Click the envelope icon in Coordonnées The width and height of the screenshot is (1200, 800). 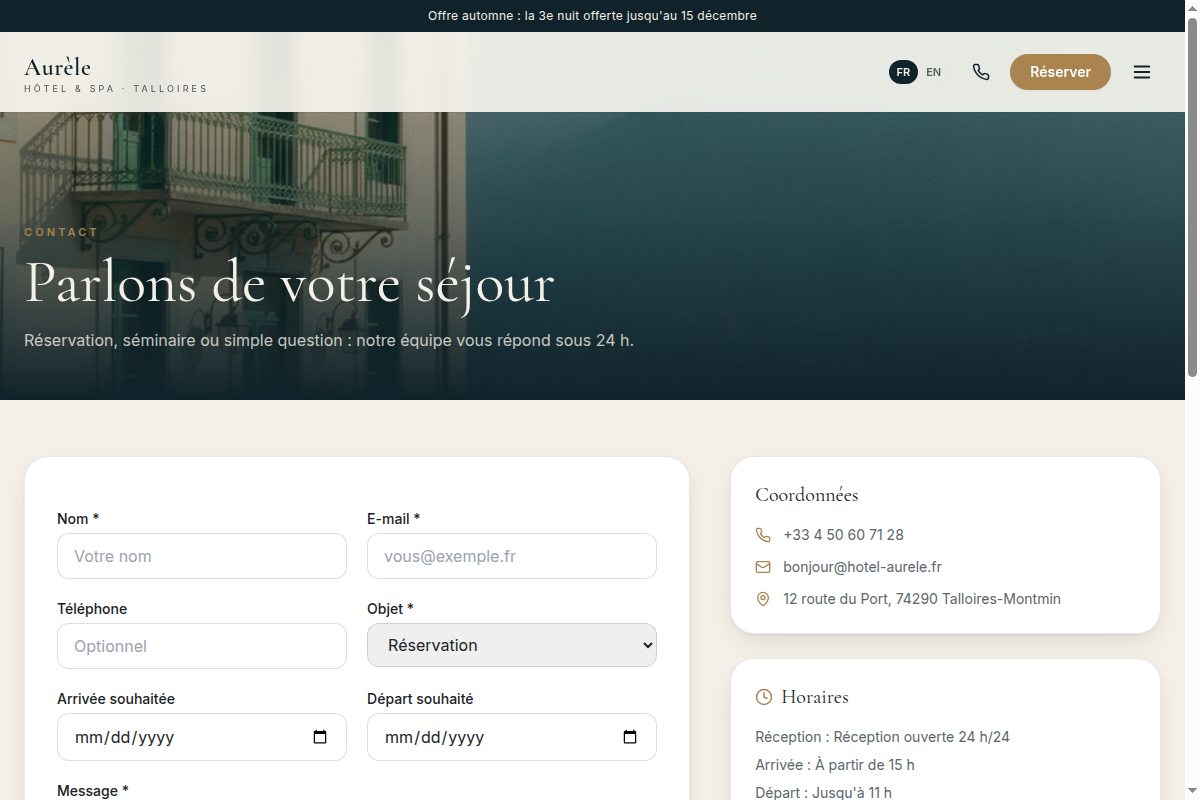click(x=763, y=567)
